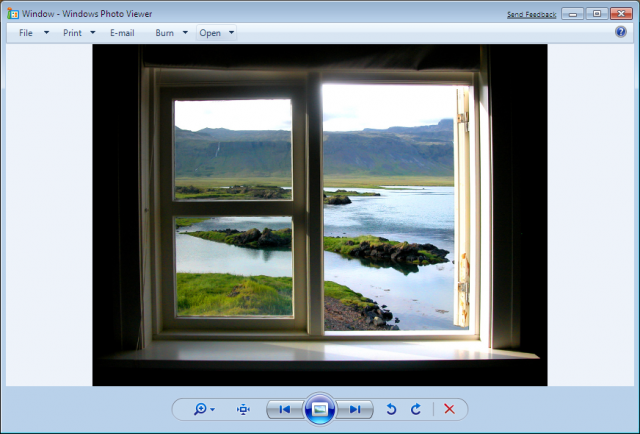Image resolution: width=640 pixels, height=434 pixels.
Task: Expand the Open dropdown arrow
Action: tap(231, 32)
